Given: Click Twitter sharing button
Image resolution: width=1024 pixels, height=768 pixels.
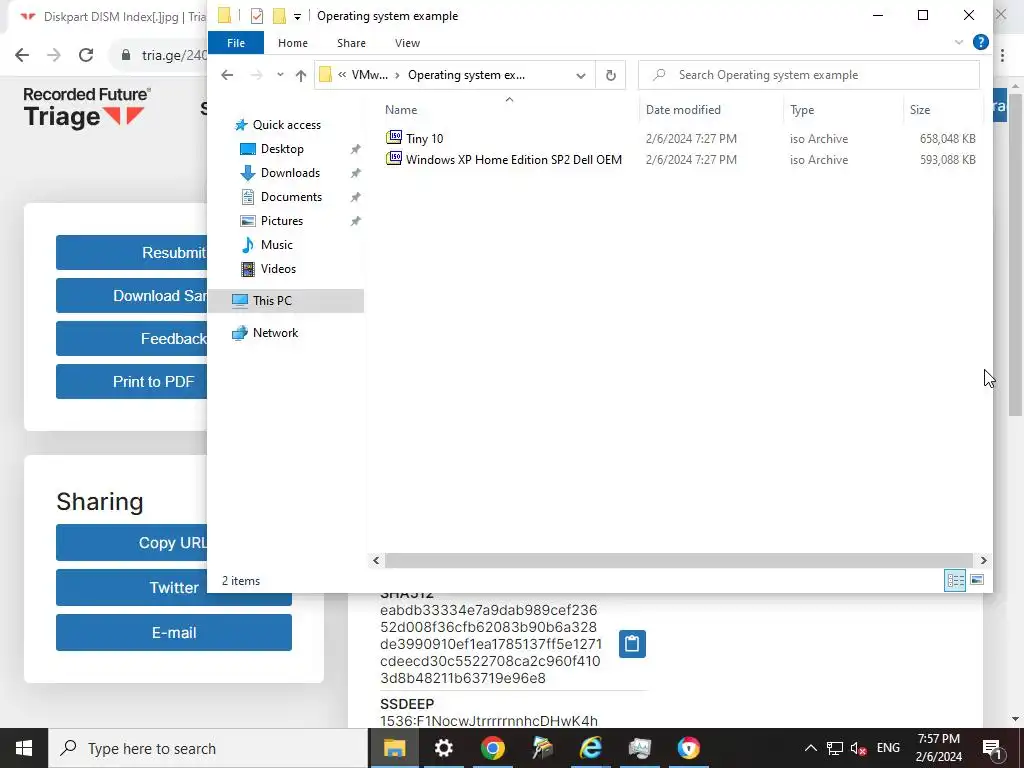Looking at the screenshot, I should [x=174, y=588].
